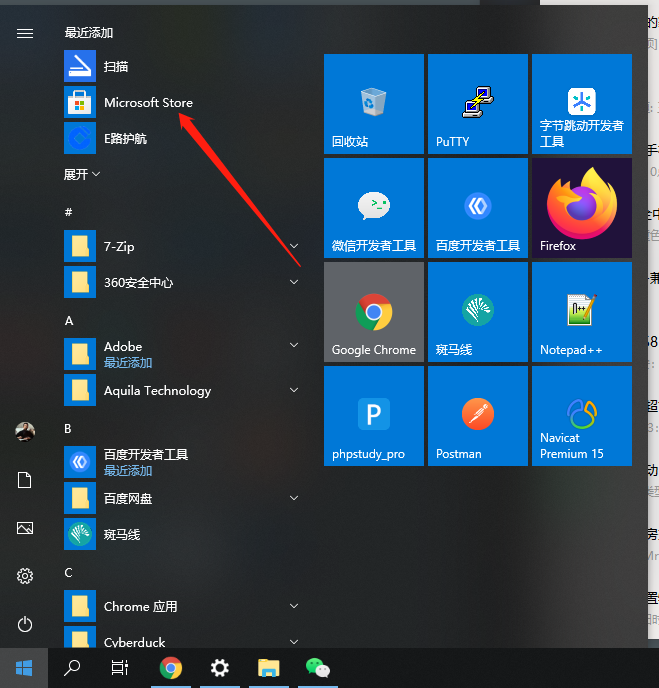659x688 pixels.
Task: Open the Chrome 应用 folder entry
Action: tap(183, 606)
